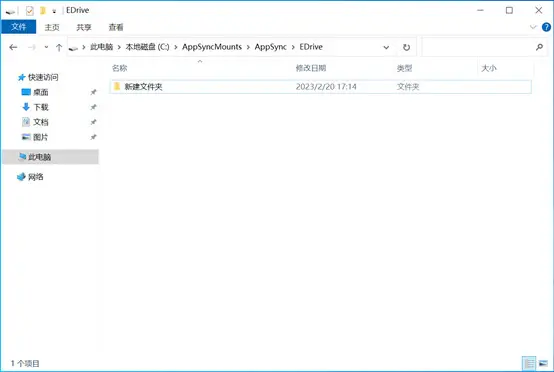
Task: Open 下载 in the navigation pane
Action: click(41, 107)
